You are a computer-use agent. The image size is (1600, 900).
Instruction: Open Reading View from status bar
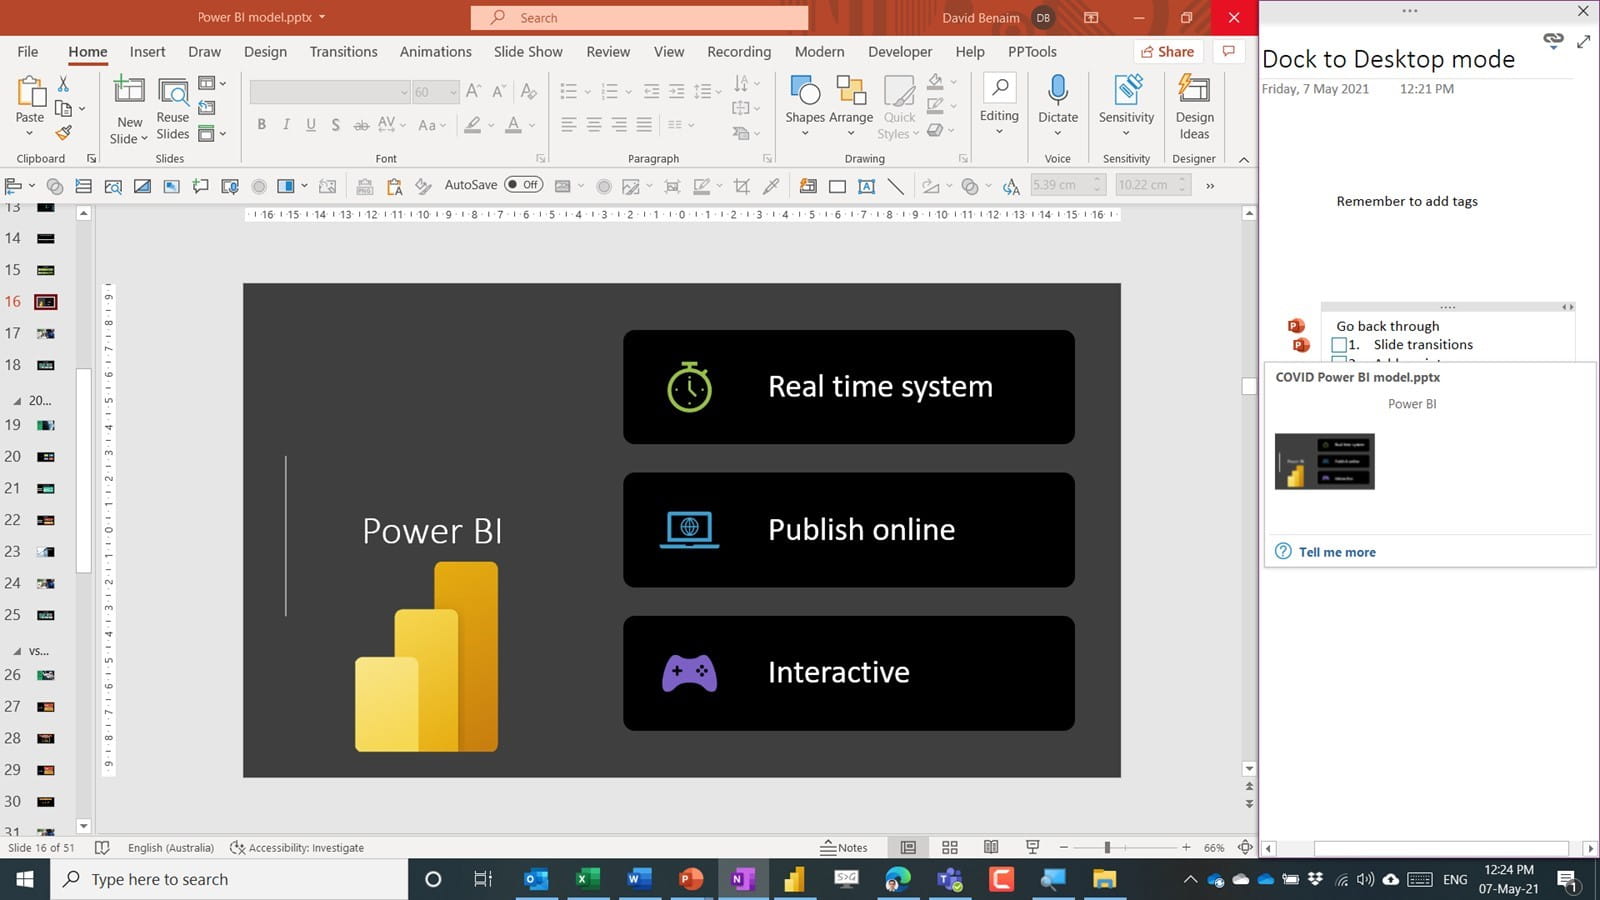pos(991,847)
